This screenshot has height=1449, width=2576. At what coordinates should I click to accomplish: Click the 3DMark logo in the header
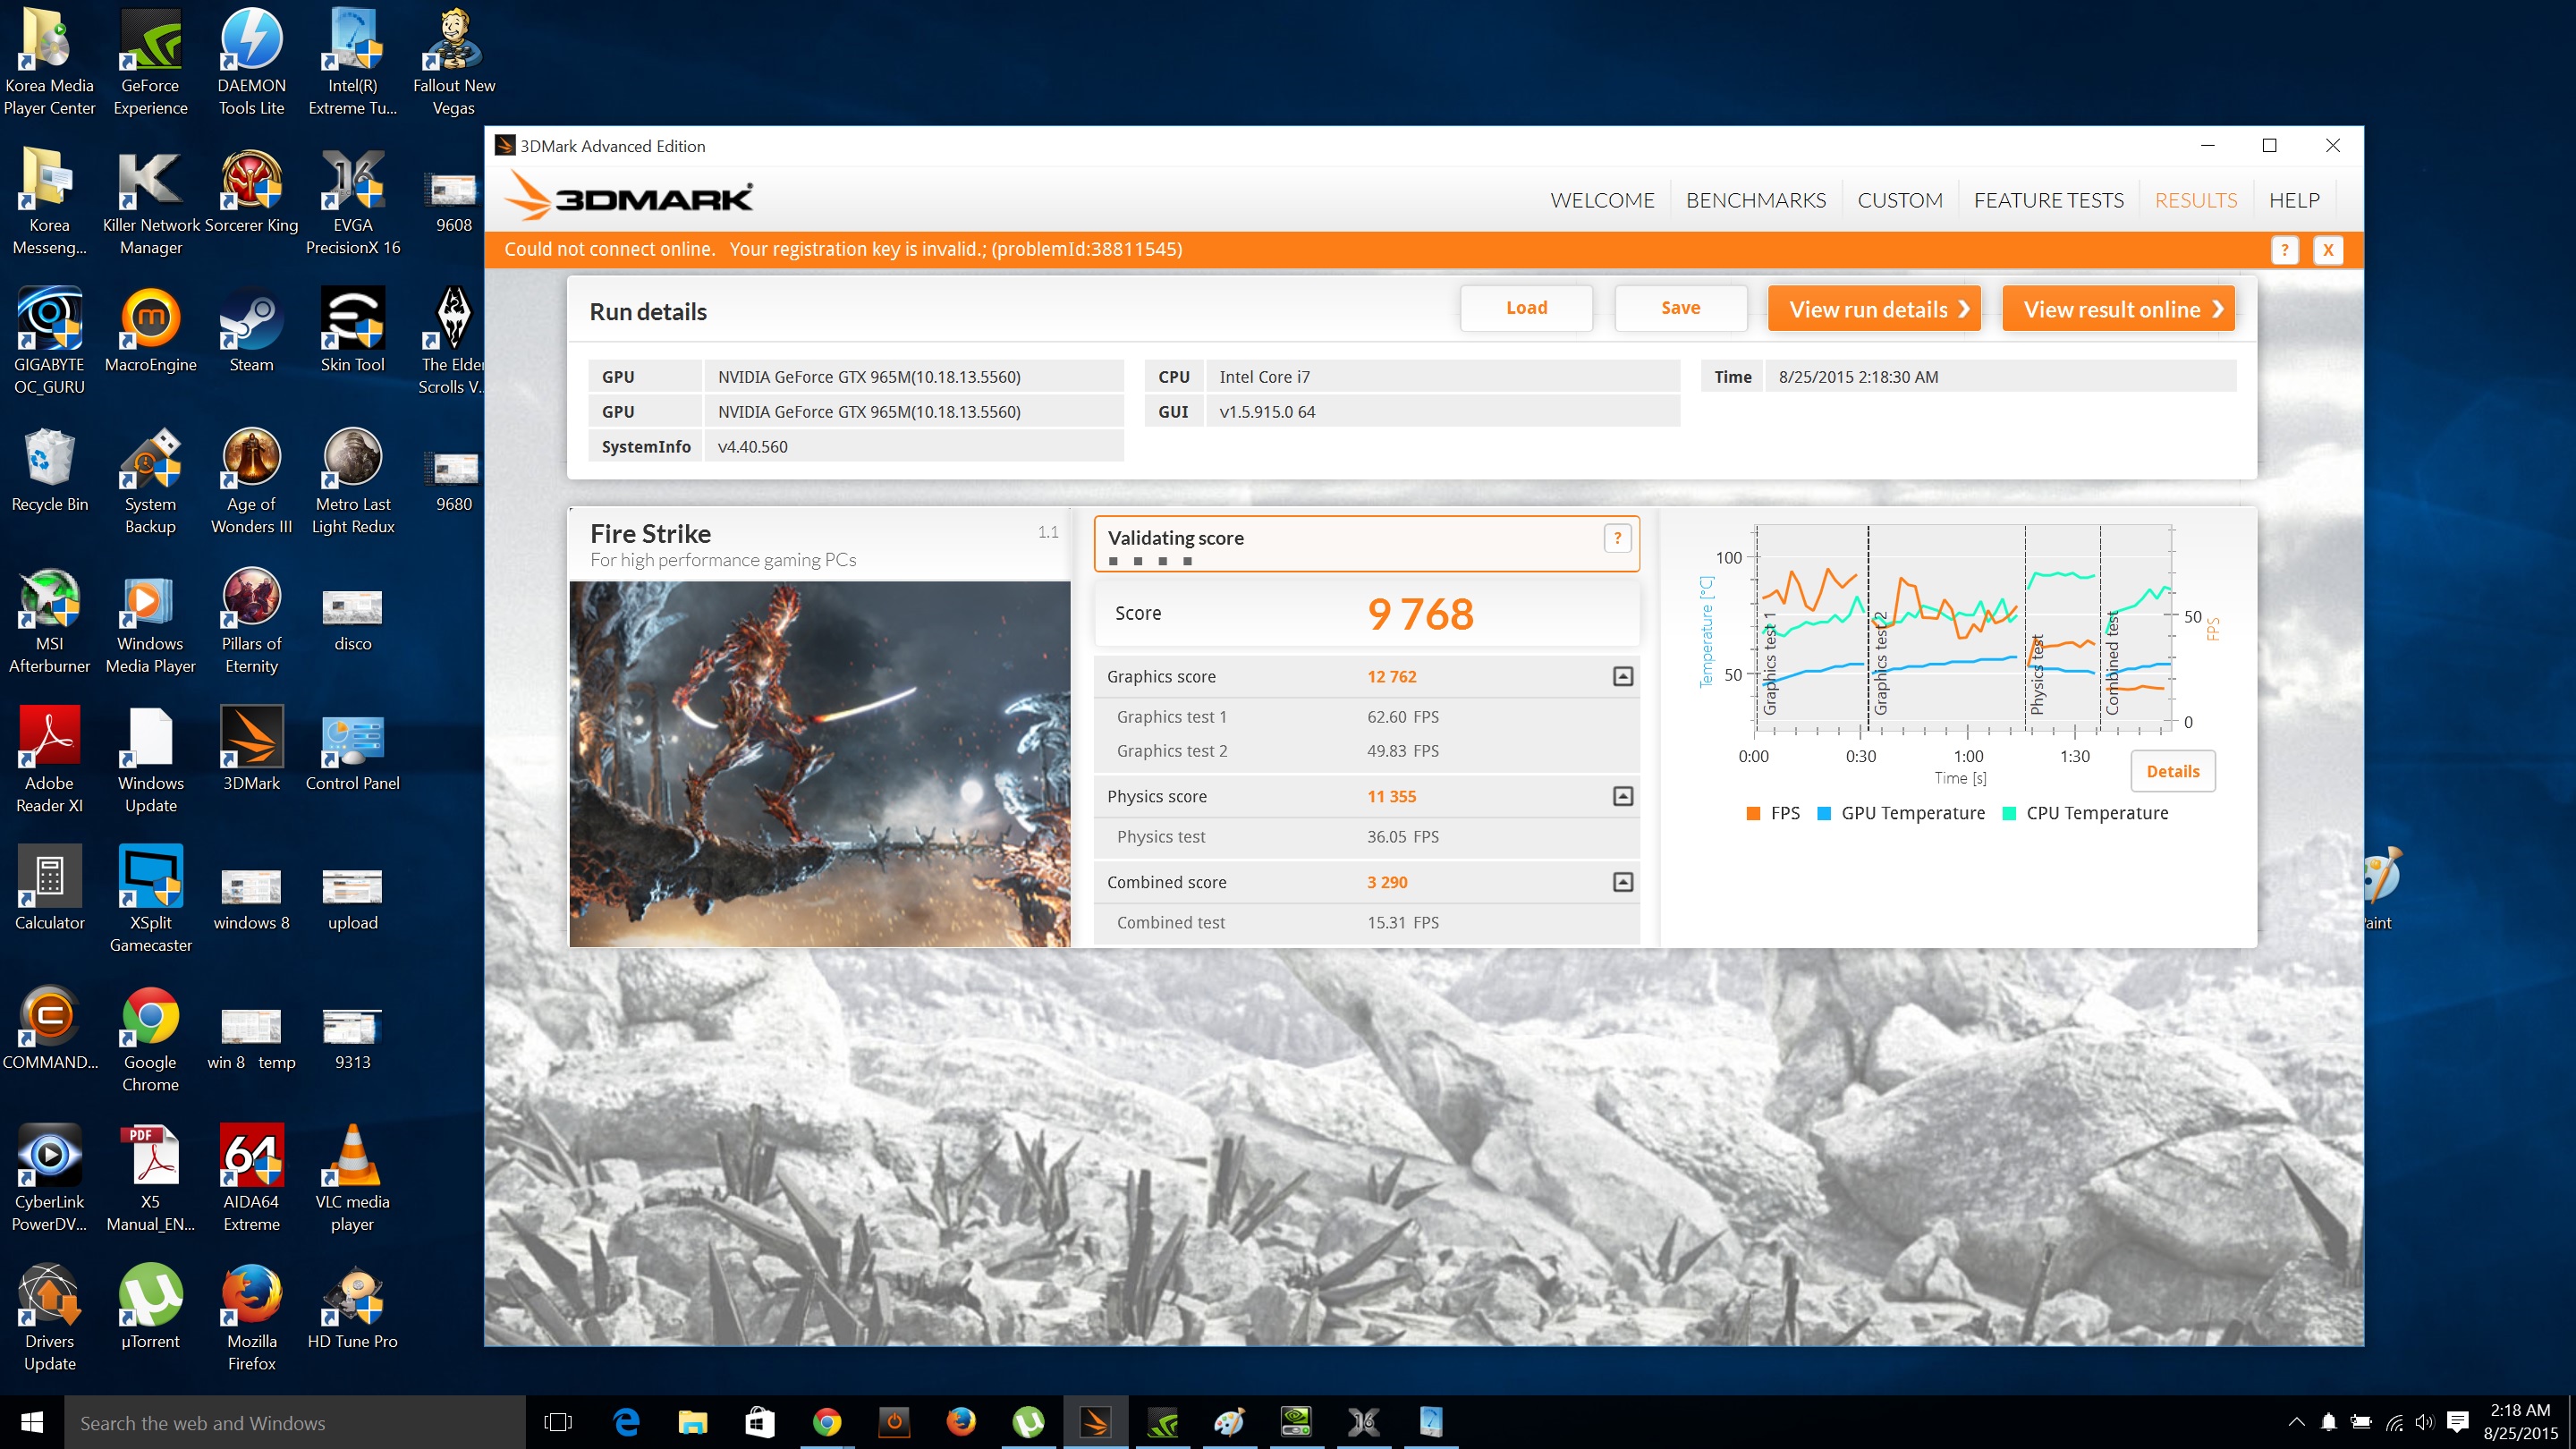click(628, 196)
